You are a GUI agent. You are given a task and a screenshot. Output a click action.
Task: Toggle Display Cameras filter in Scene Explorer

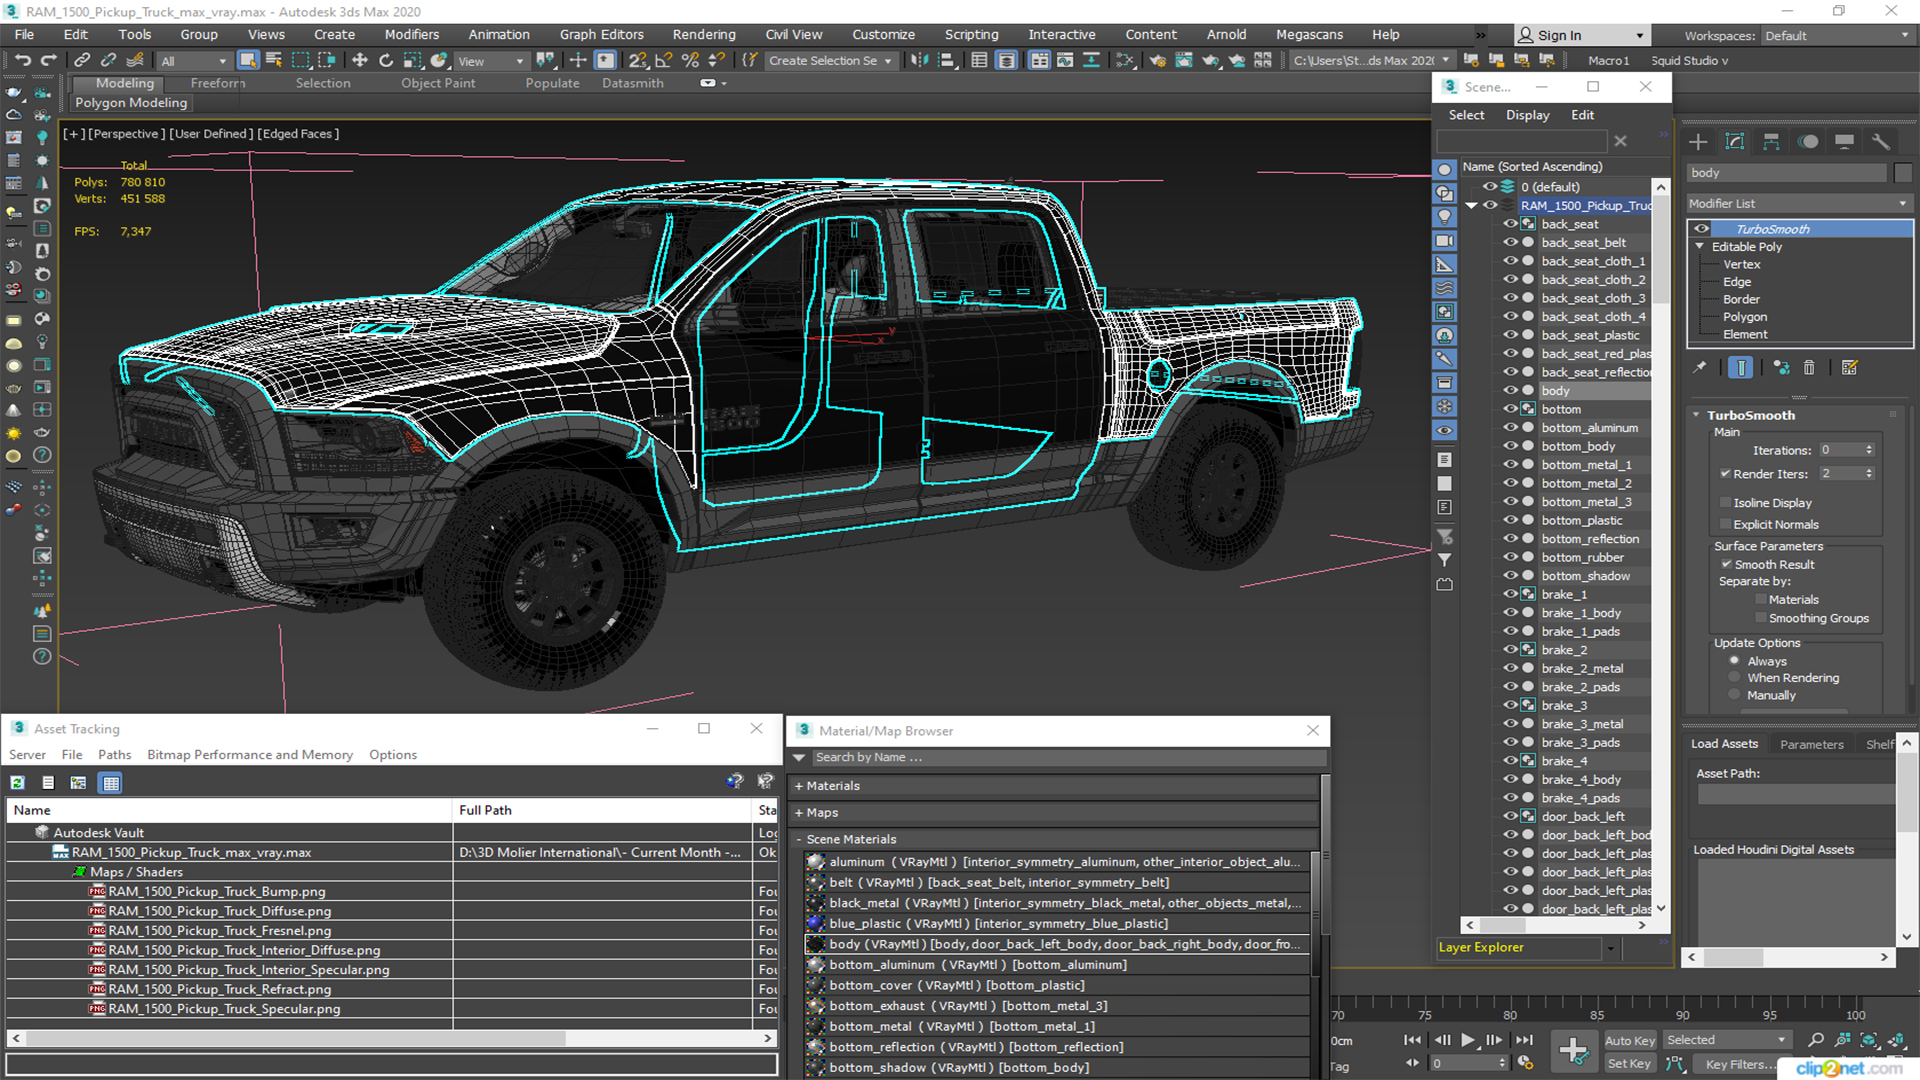[1445, 241]
